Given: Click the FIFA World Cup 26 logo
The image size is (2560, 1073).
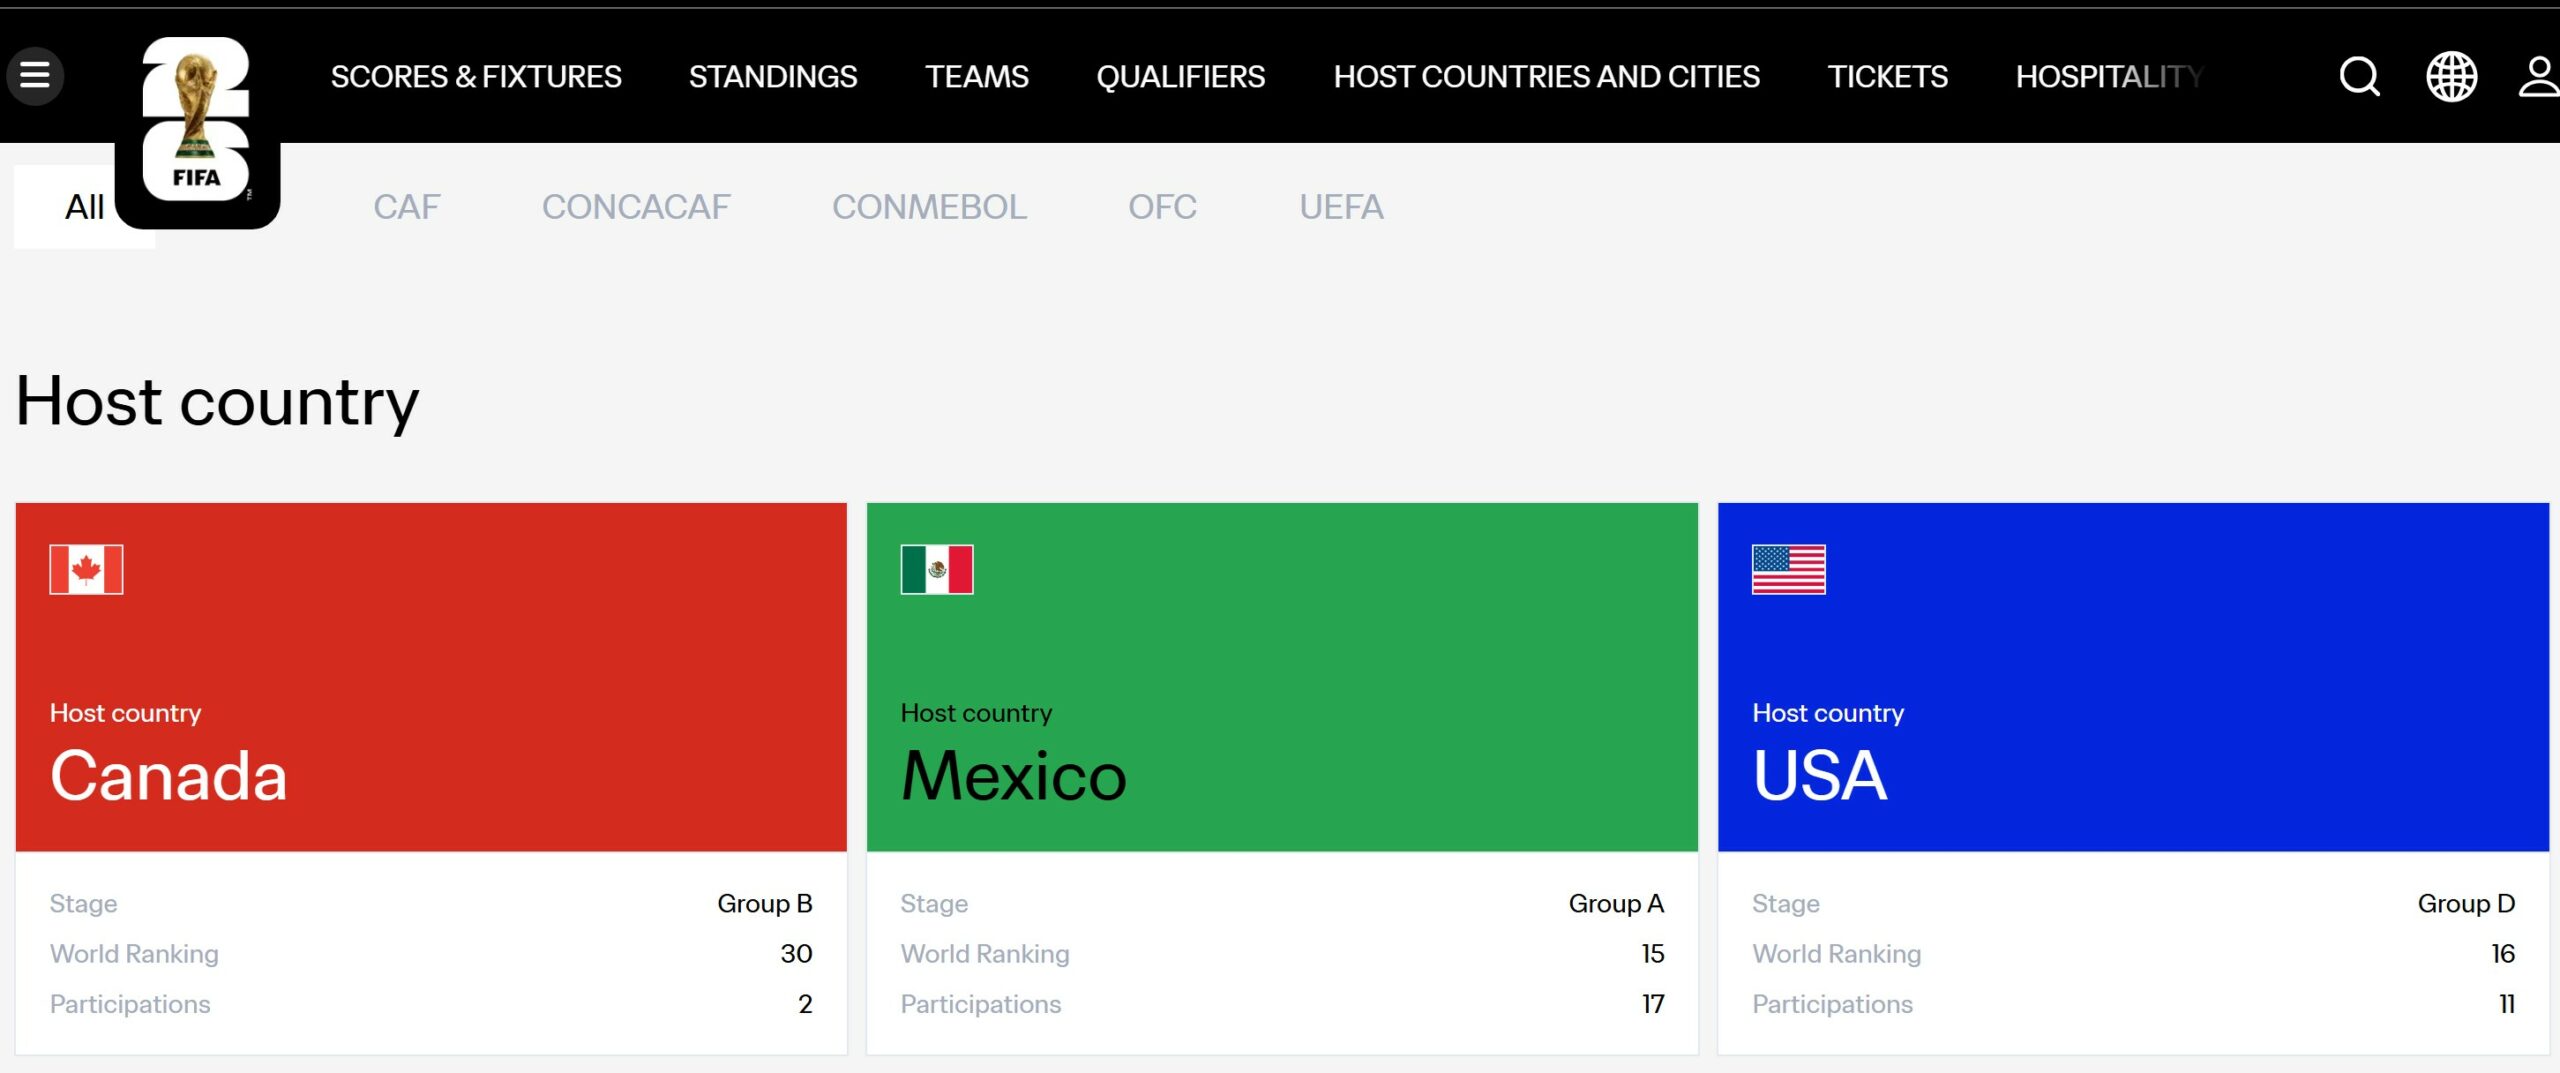Looking at the screenshot, I should coord(196,120).
